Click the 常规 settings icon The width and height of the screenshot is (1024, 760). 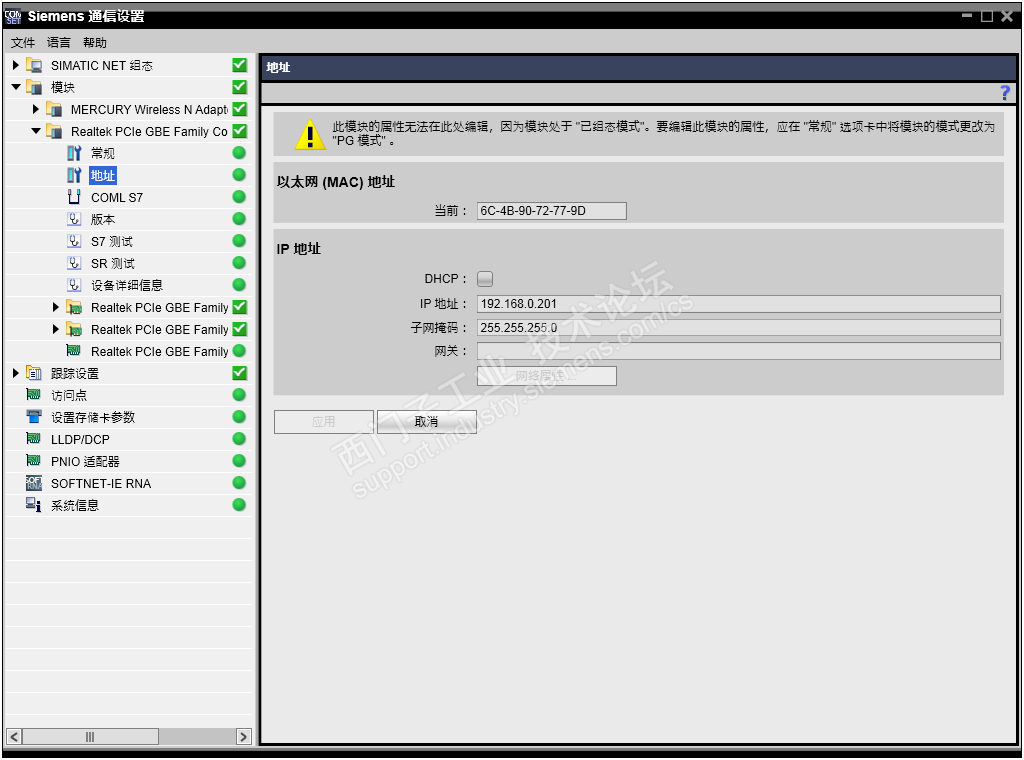[74, 153]
